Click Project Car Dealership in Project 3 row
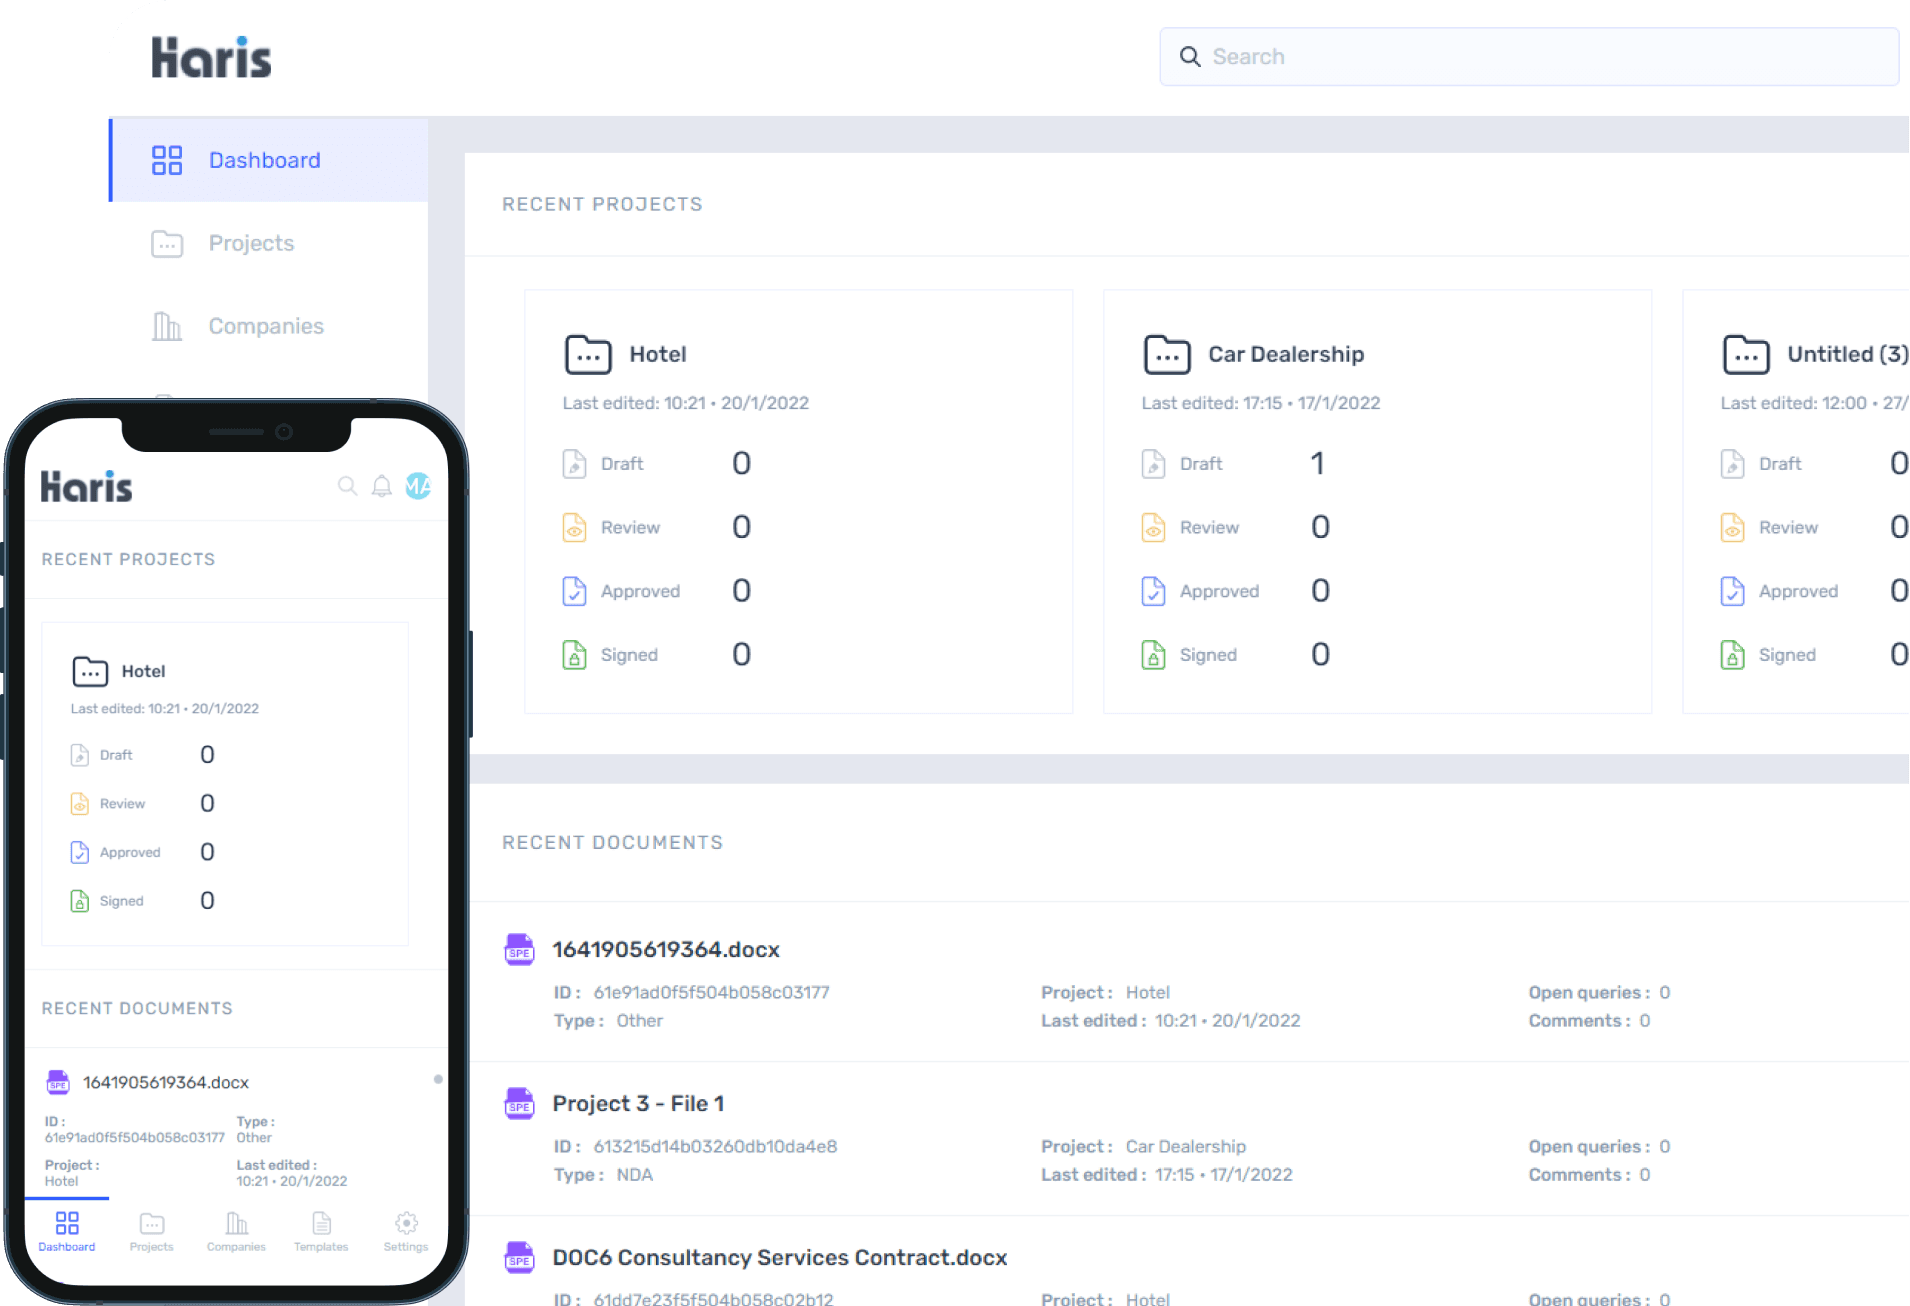Viewport: 1910px width, 1306px height. [1186, 1147]
